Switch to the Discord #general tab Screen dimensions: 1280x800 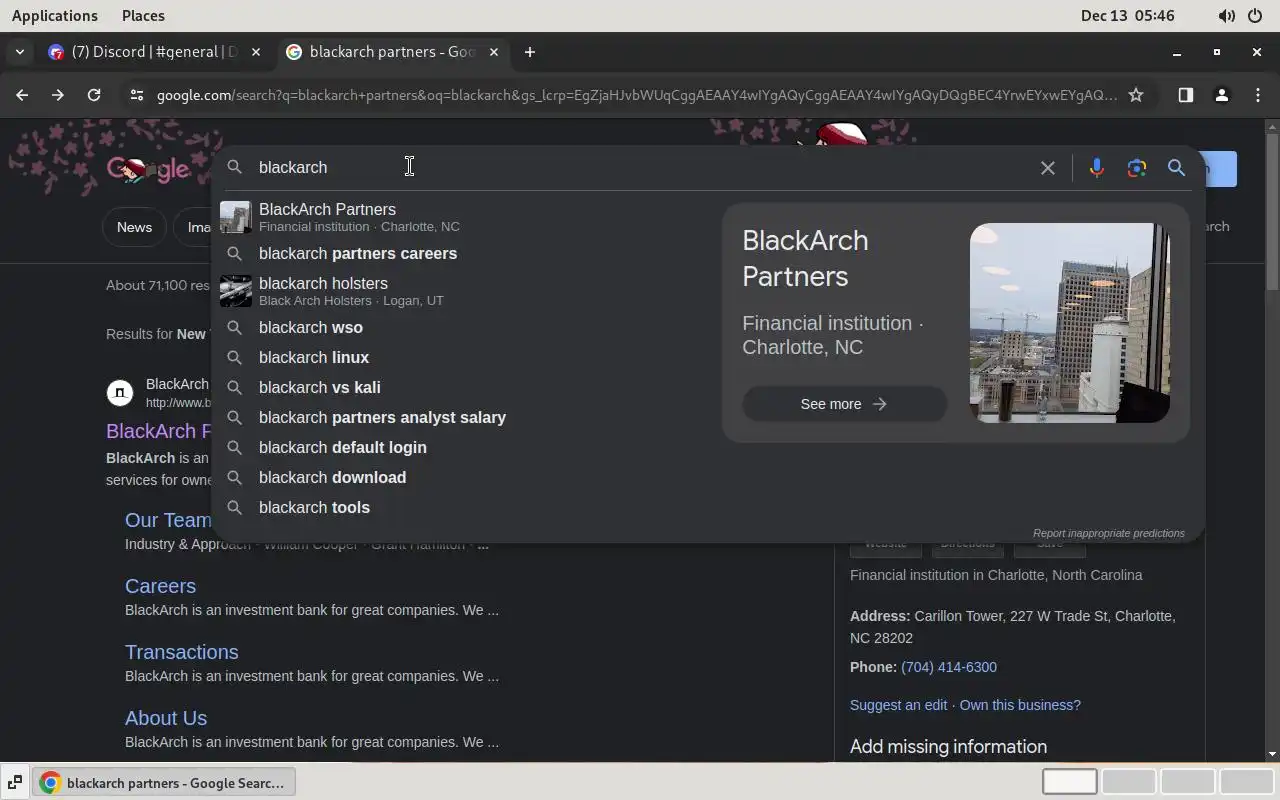pyautogui.click(x=156, y=52)
